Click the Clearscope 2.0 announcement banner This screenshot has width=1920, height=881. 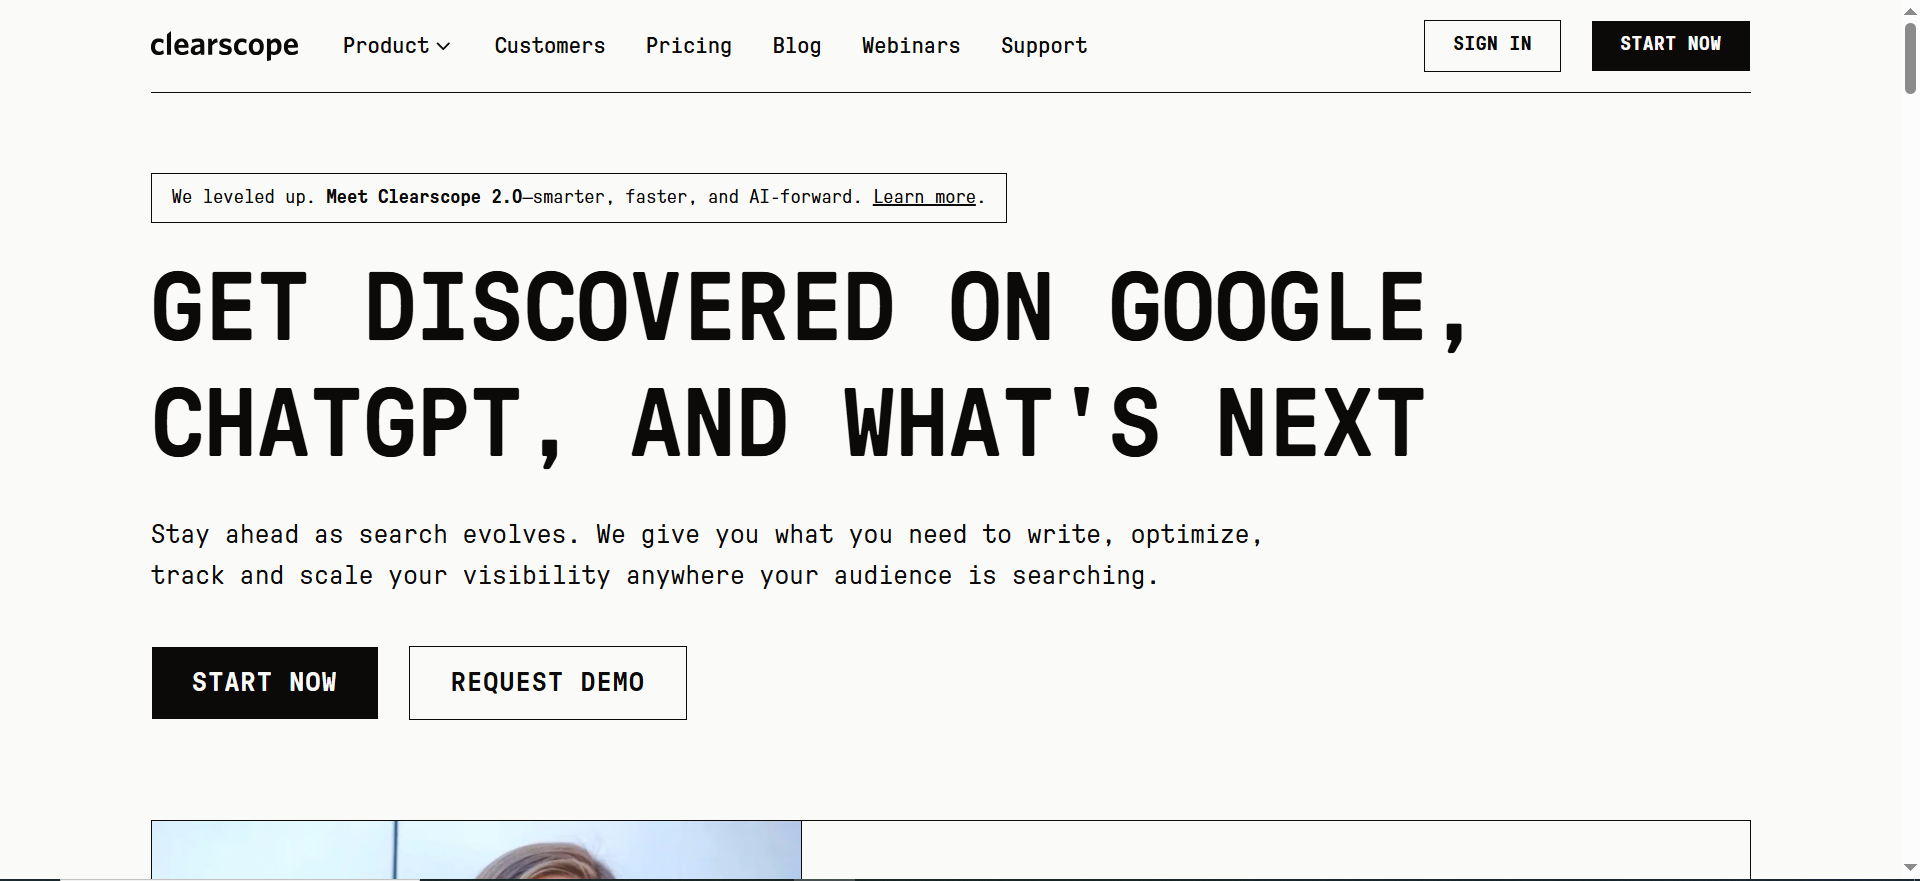click(x=578, y=198)
